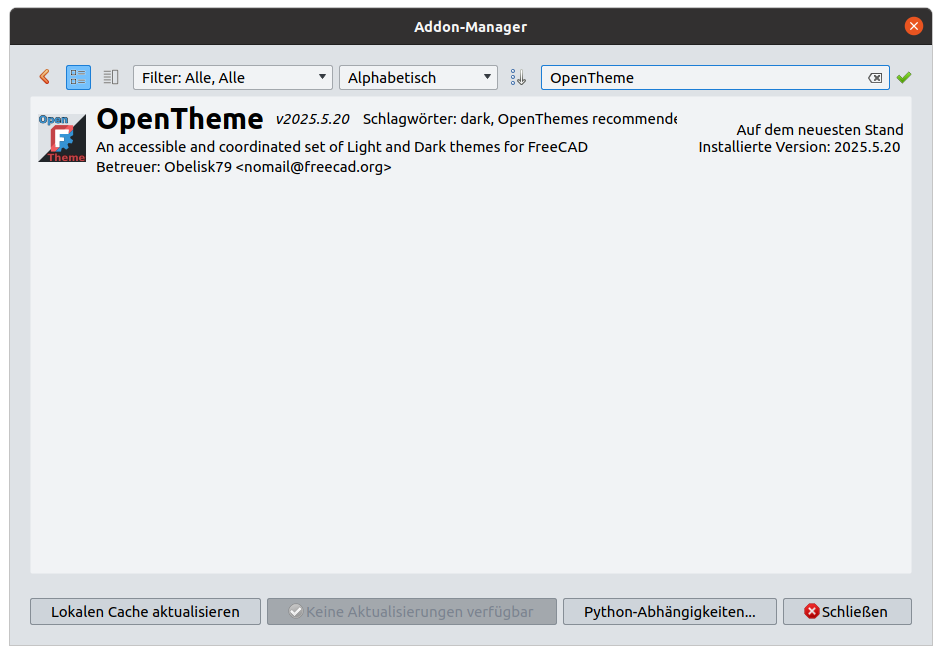This screenshot has height=655, width=942.
Task: Open the OpenTheme addon title
Action: pyautogui.click(x=180, y=120)
